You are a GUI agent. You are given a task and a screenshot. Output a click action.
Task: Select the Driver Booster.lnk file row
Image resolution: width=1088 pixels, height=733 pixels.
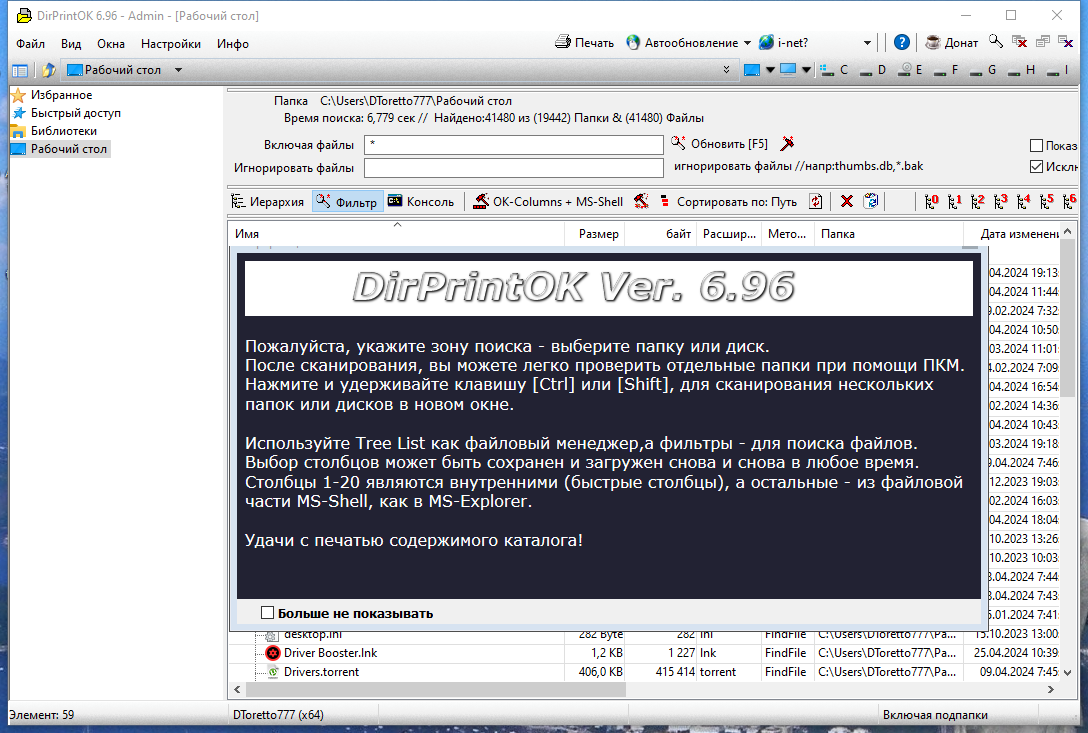(645, 653)
